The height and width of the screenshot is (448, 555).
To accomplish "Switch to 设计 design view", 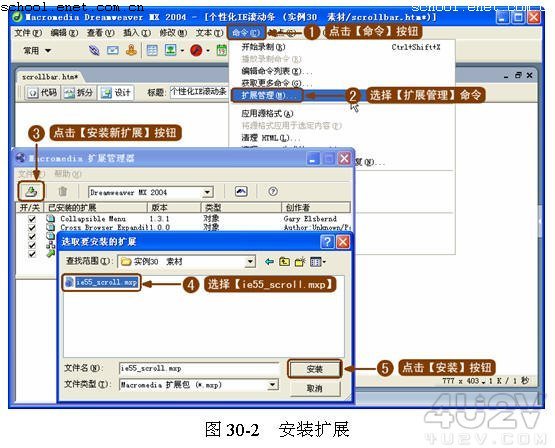I will coord(116,93).
